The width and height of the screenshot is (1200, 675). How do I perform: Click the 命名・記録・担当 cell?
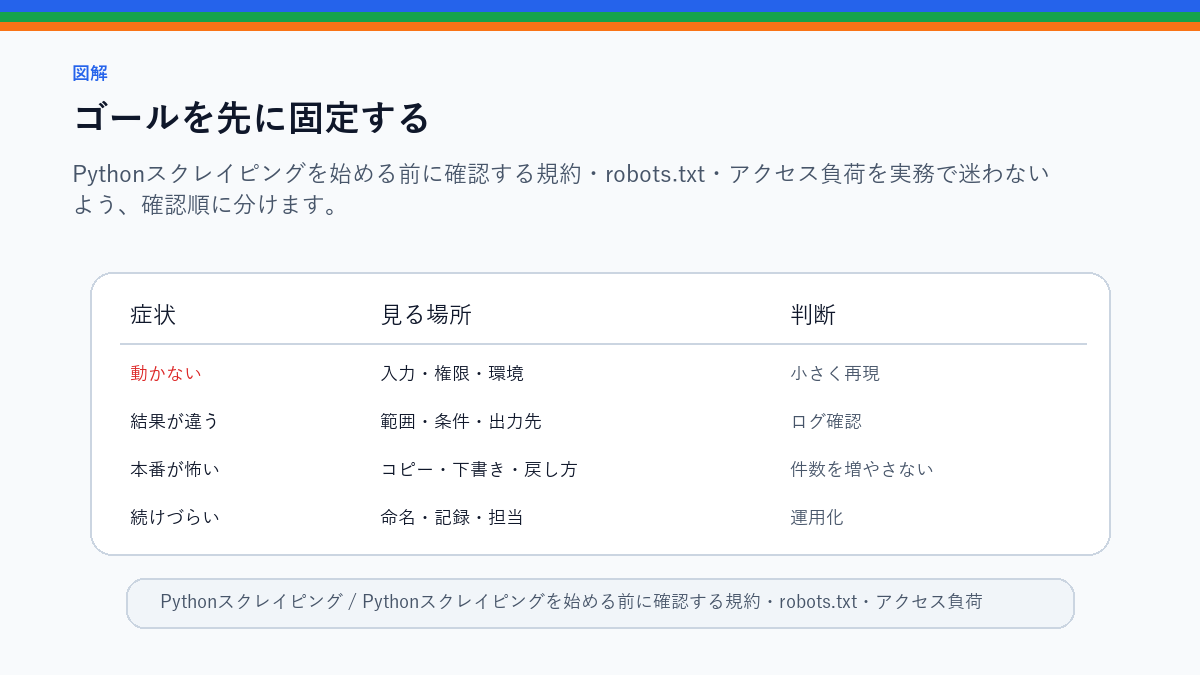pos(452,517)
